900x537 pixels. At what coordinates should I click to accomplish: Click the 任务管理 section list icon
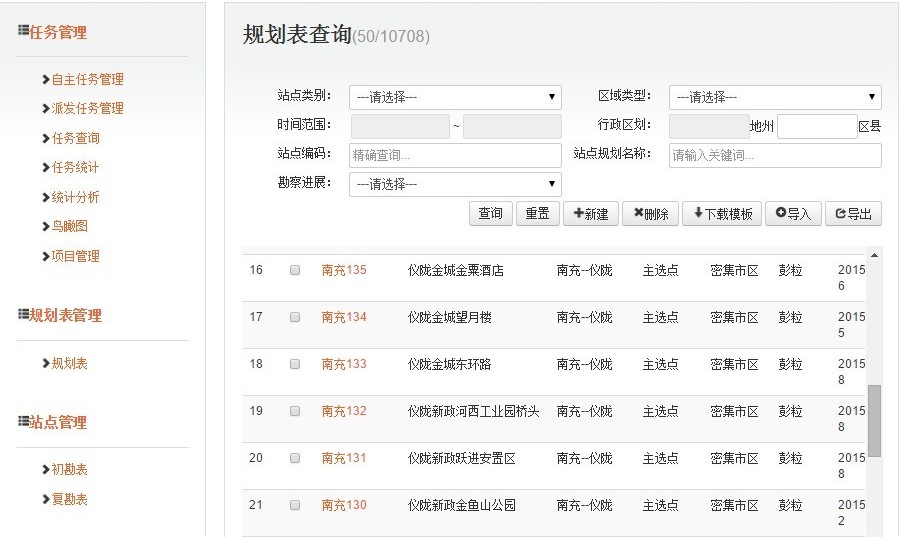point(23,32)
